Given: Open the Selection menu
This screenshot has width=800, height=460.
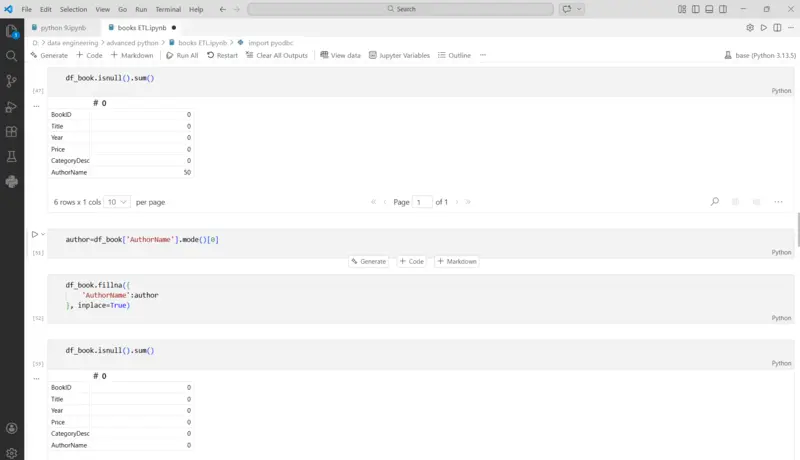Looking at the screenshot, I should (x=73, y=9).
